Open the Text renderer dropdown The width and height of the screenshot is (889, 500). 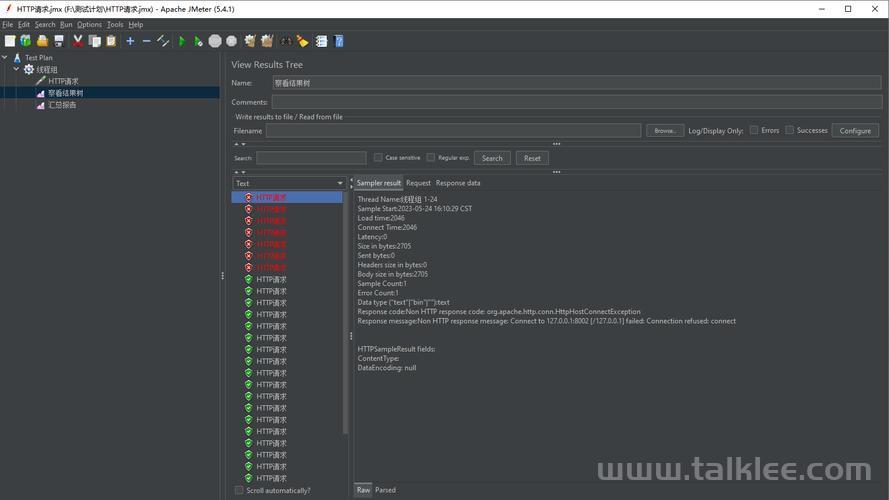coord(288,183)
